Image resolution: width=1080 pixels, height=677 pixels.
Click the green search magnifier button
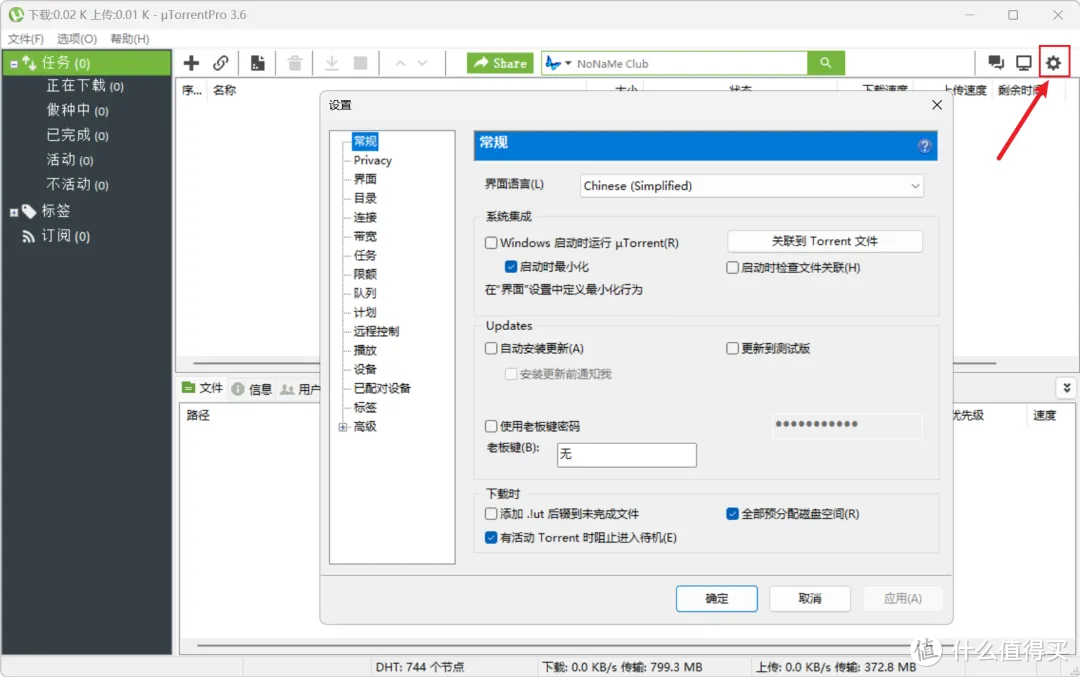click(825, 63)
